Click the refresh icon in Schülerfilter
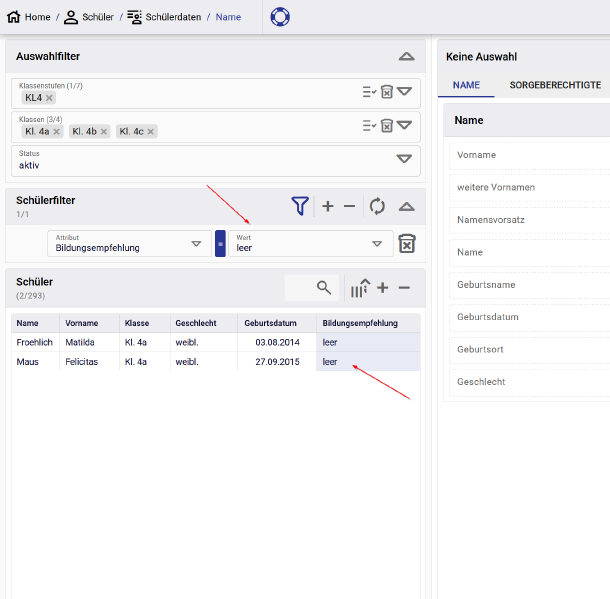Viewport: 610px width, 599px height. [x=377, y=206]
